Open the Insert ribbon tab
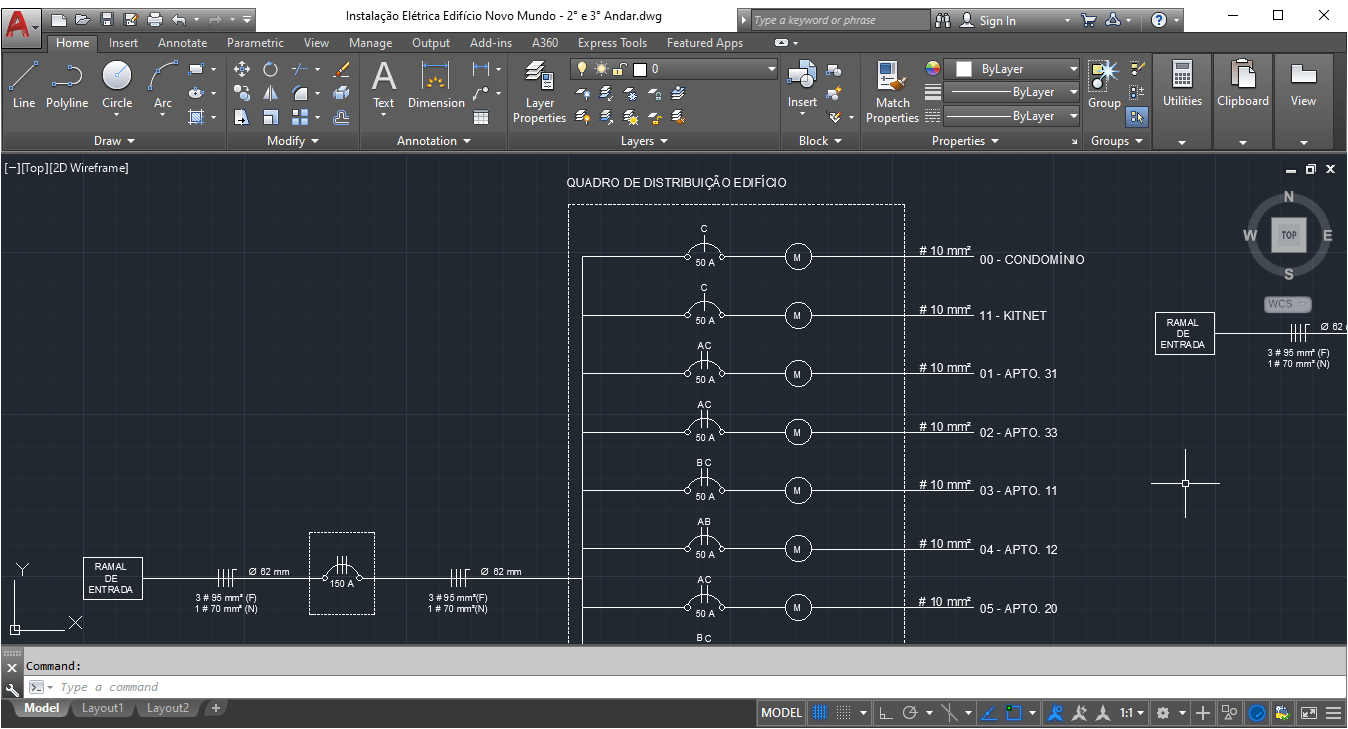Screen dimensions: 1348x729 click(x=124, y=43)
